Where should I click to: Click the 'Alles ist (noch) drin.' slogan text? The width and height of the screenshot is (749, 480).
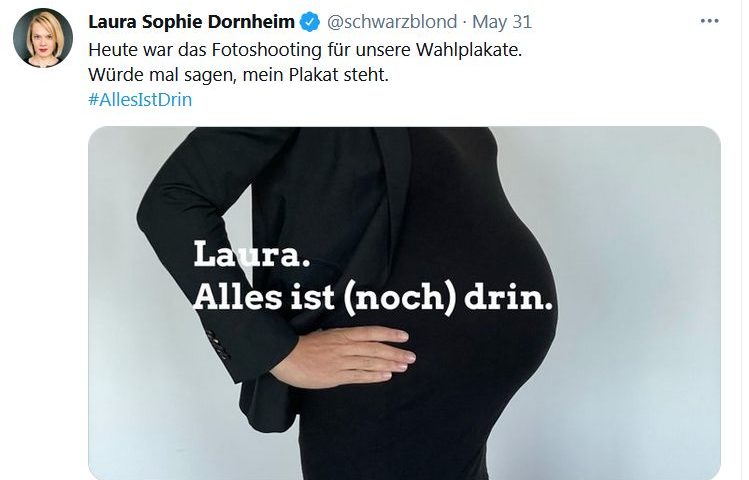pos(373,297)
